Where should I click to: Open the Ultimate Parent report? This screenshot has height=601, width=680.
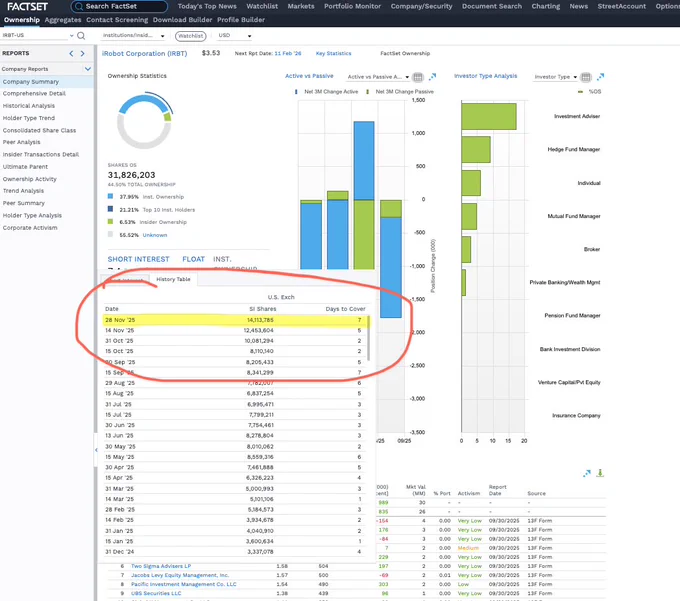(25, 167)
